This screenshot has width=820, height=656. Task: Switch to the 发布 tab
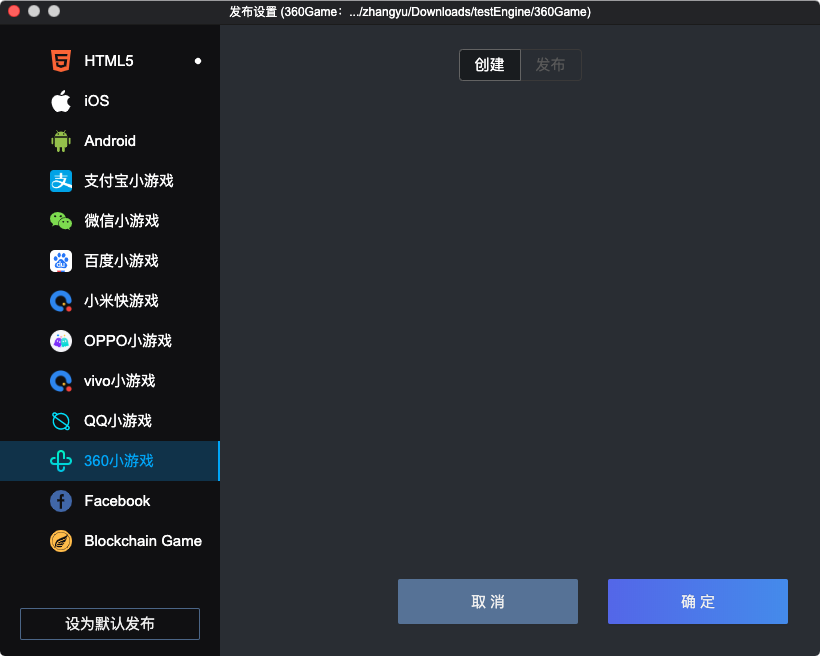coord(550,65)
